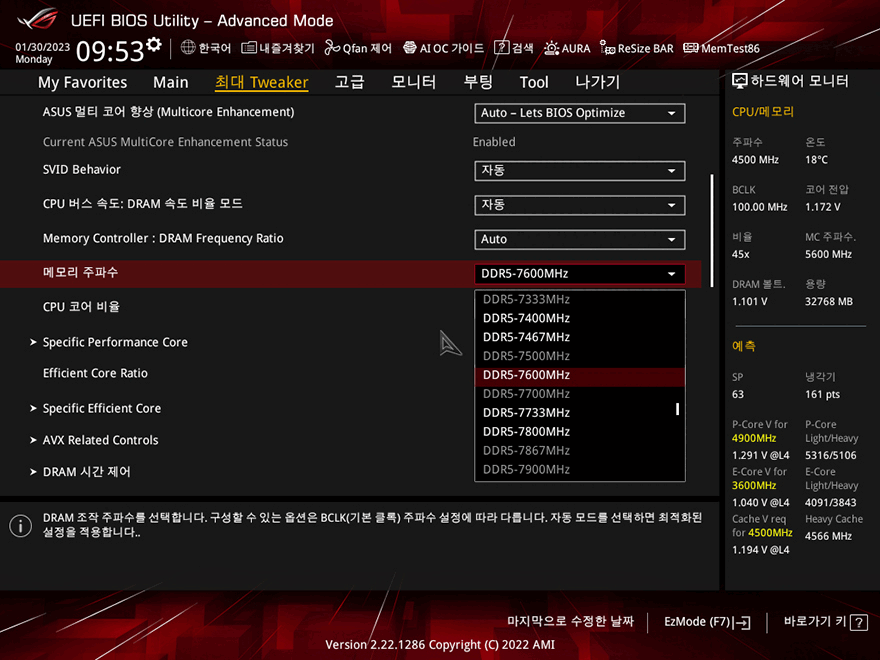Open the 고급 advanced tab
Screen dimensions: 880x660
(349, 82)
